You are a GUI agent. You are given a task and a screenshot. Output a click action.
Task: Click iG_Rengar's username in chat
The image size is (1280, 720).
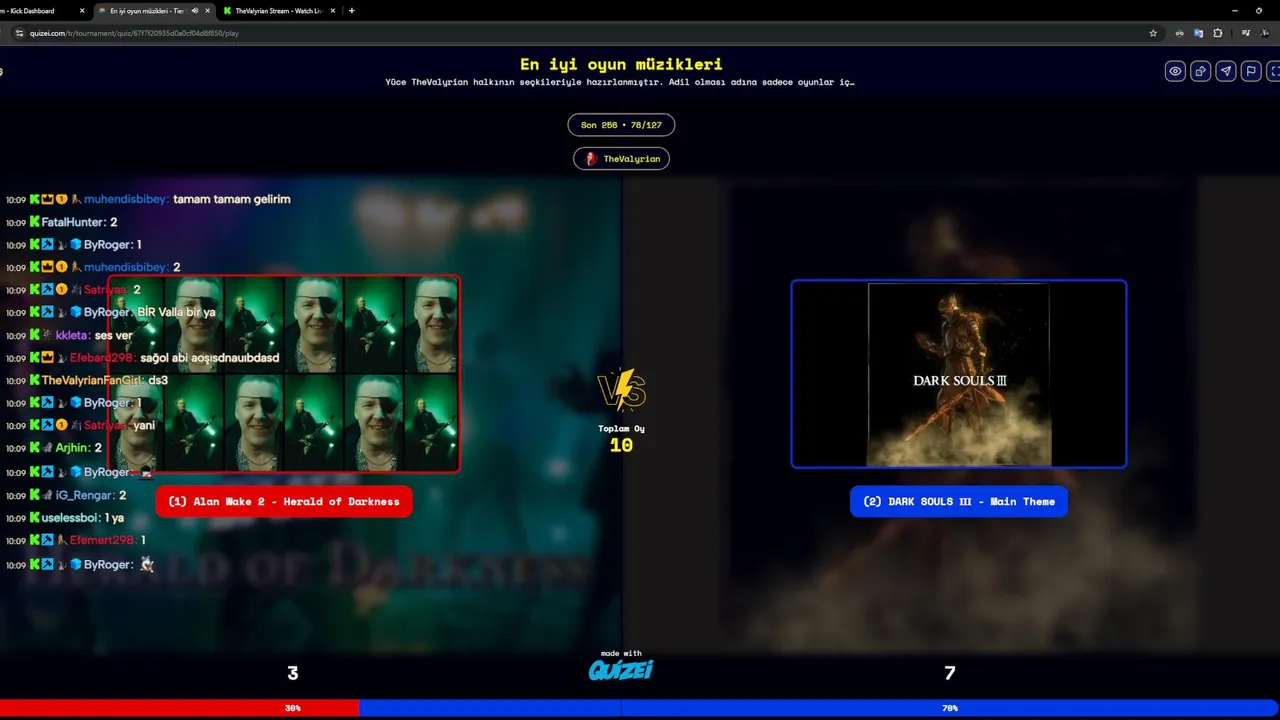pos(85,495)
